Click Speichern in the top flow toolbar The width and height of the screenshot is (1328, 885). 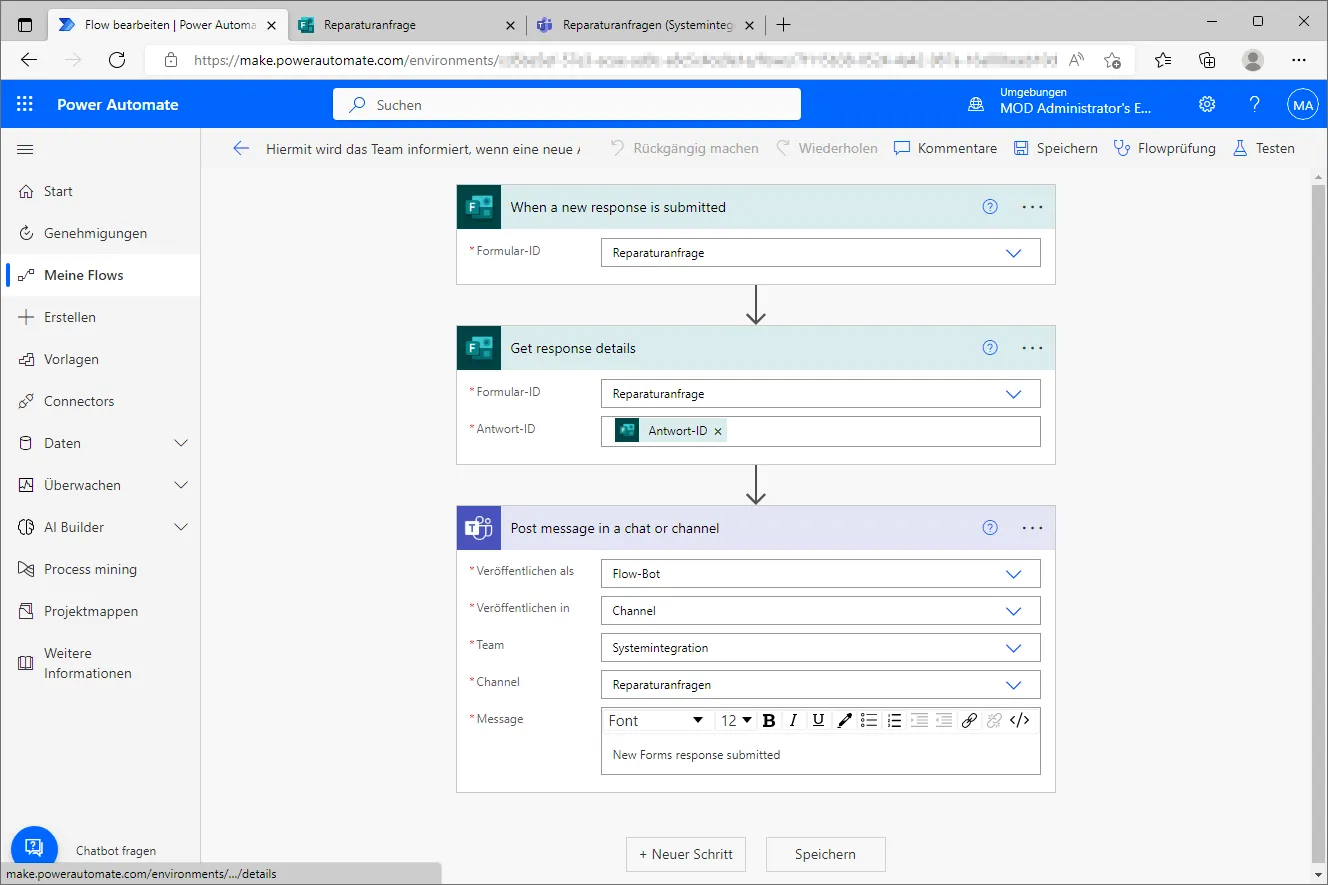1055,148
